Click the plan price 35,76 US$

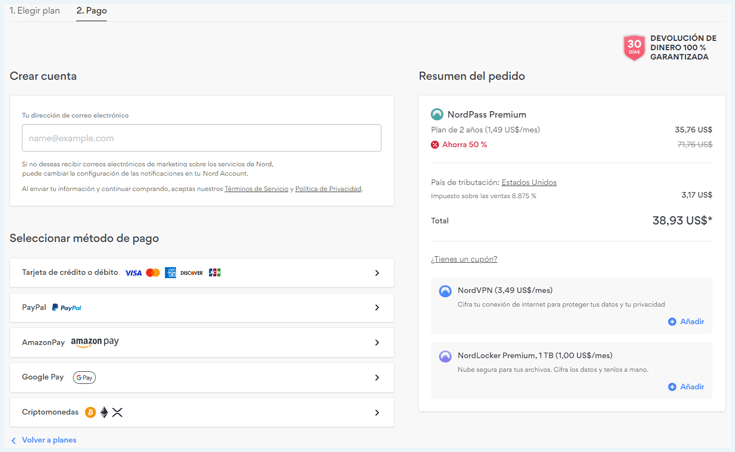(x=693, y=129)
